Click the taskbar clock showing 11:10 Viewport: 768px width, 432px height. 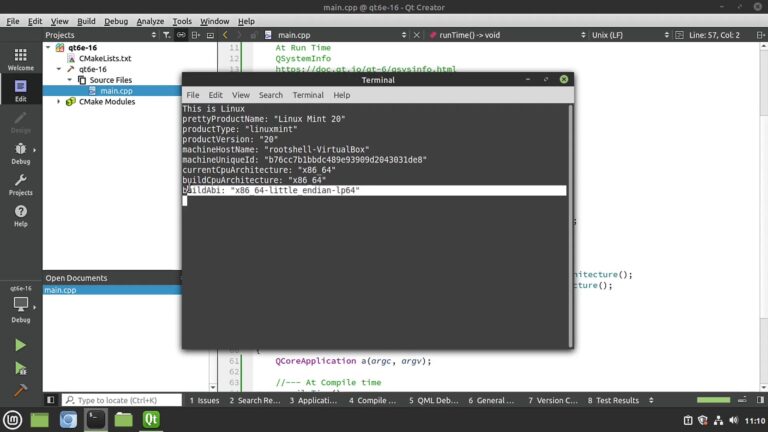pos(755,420)
